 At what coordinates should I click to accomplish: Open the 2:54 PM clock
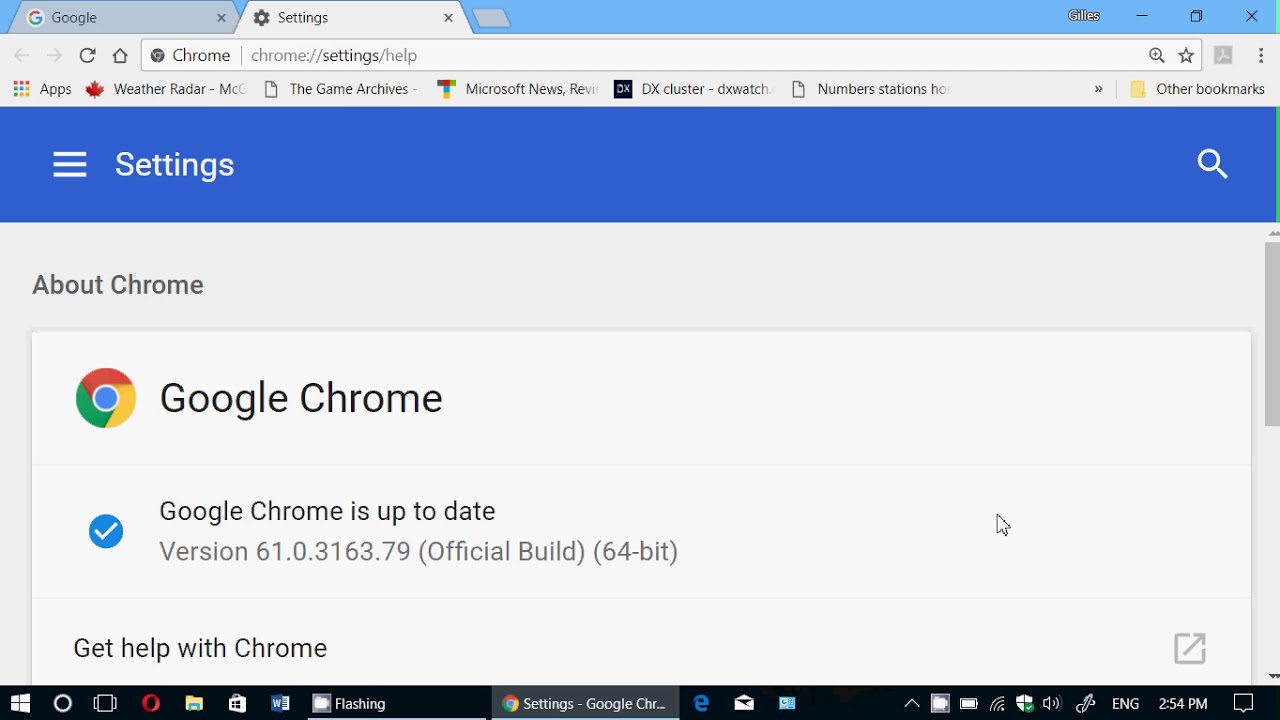pyautogui.click(x=1183, y=704)
